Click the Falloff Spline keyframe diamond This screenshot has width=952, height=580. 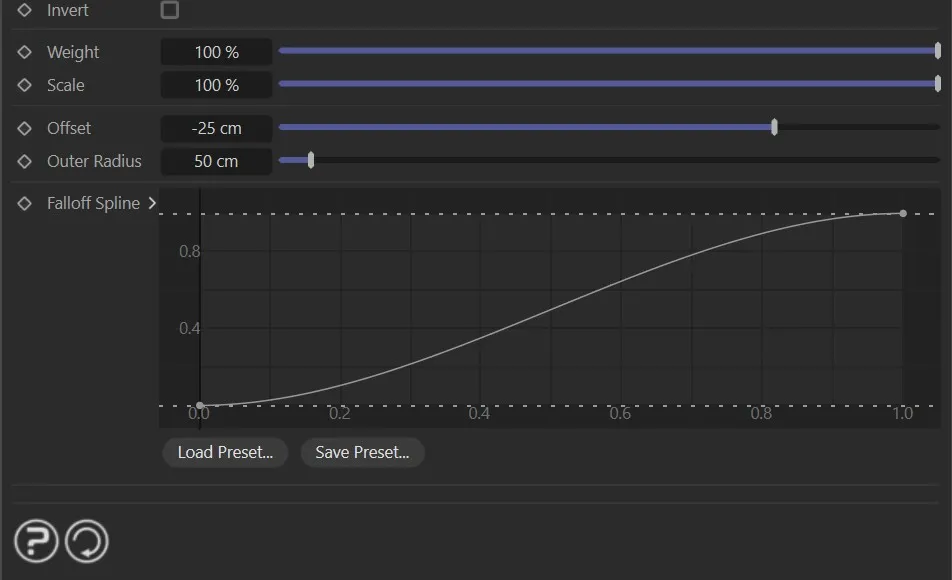[x=25, y=203]
